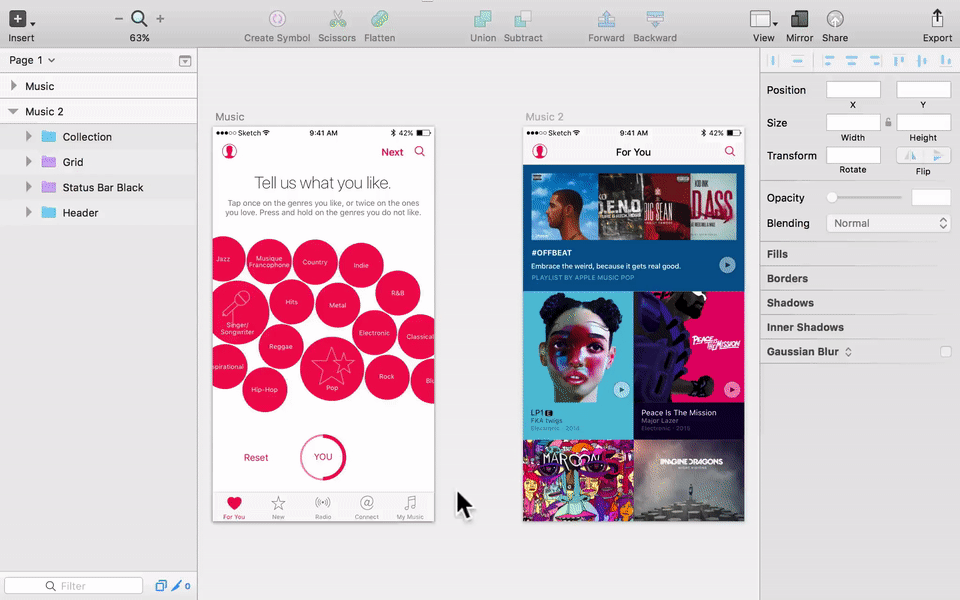This screenshot has width=960, height=600.
Task: Click the Music artboard title label
Action: [230, 116]
